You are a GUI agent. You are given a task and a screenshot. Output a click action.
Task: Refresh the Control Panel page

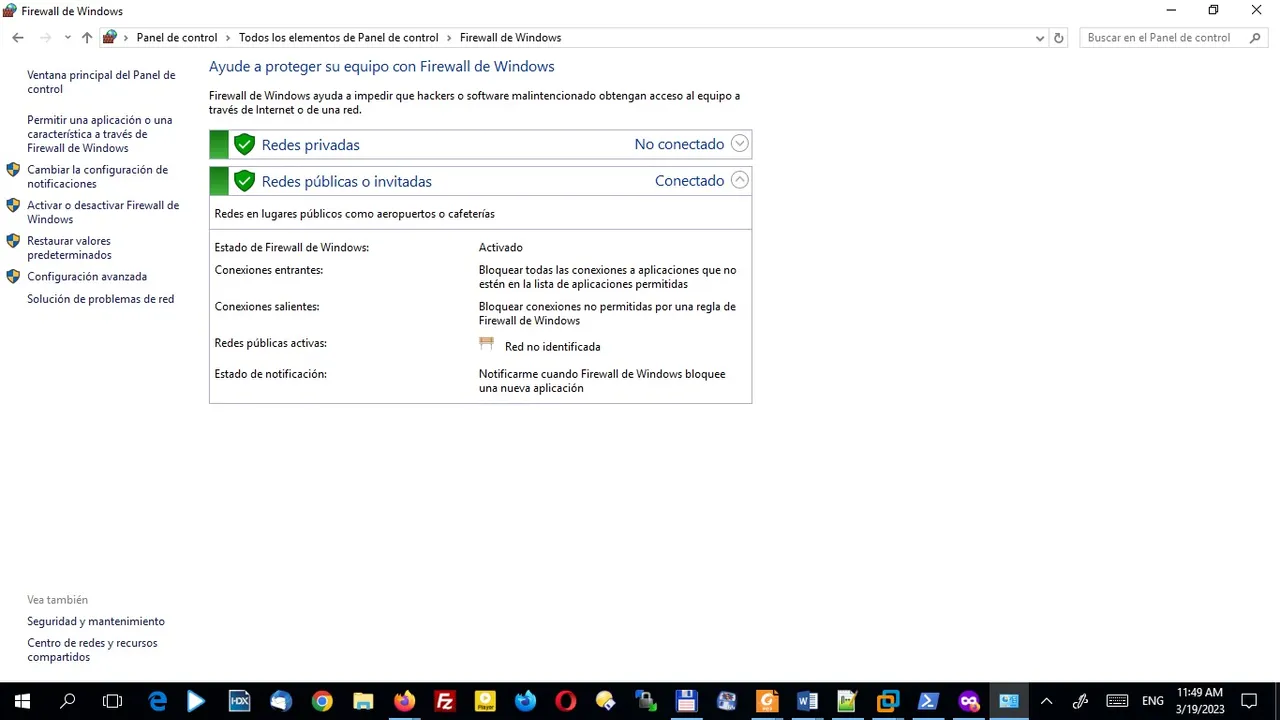pos(1059,38)
